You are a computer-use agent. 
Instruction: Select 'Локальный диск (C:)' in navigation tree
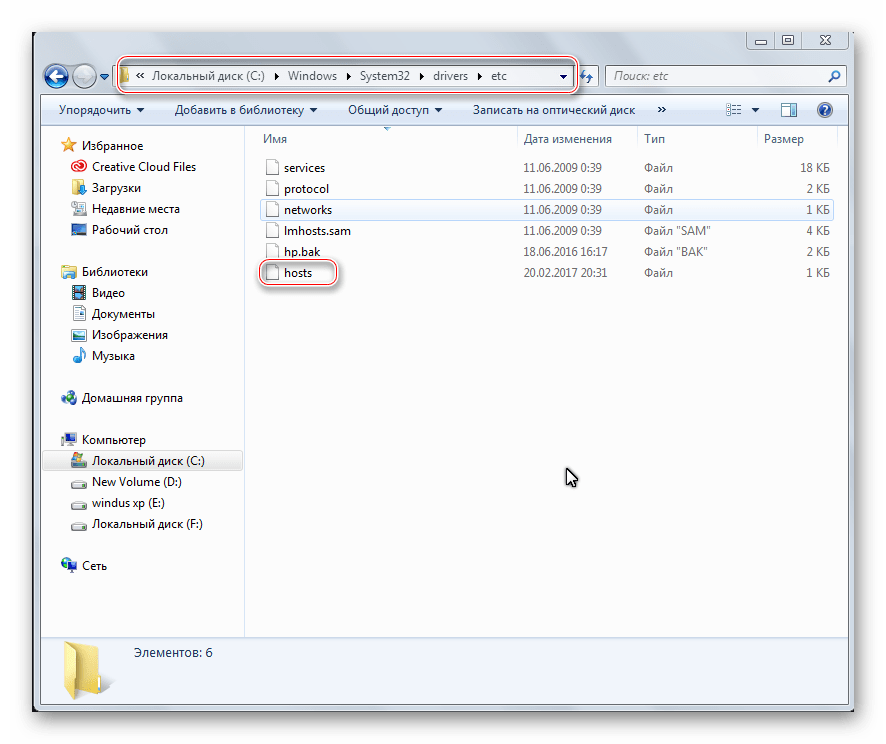tap(142, 461)
